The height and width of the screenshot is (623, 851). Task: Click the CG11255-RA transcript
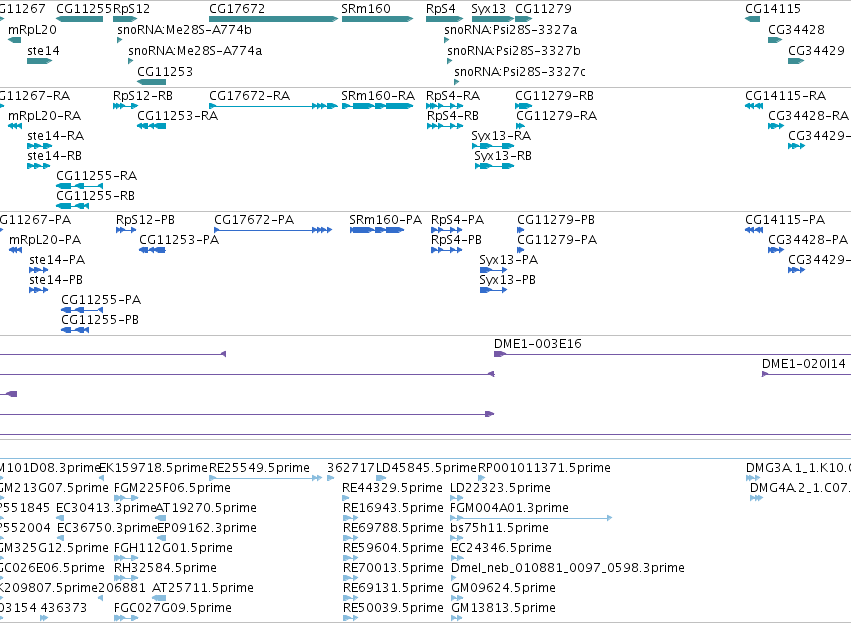pyautogui.click(x=79, y=186)
